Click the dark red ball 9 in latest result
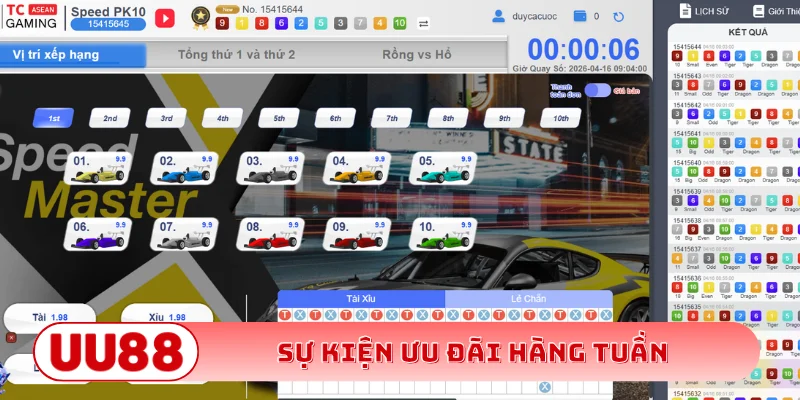 coord(221,23)
